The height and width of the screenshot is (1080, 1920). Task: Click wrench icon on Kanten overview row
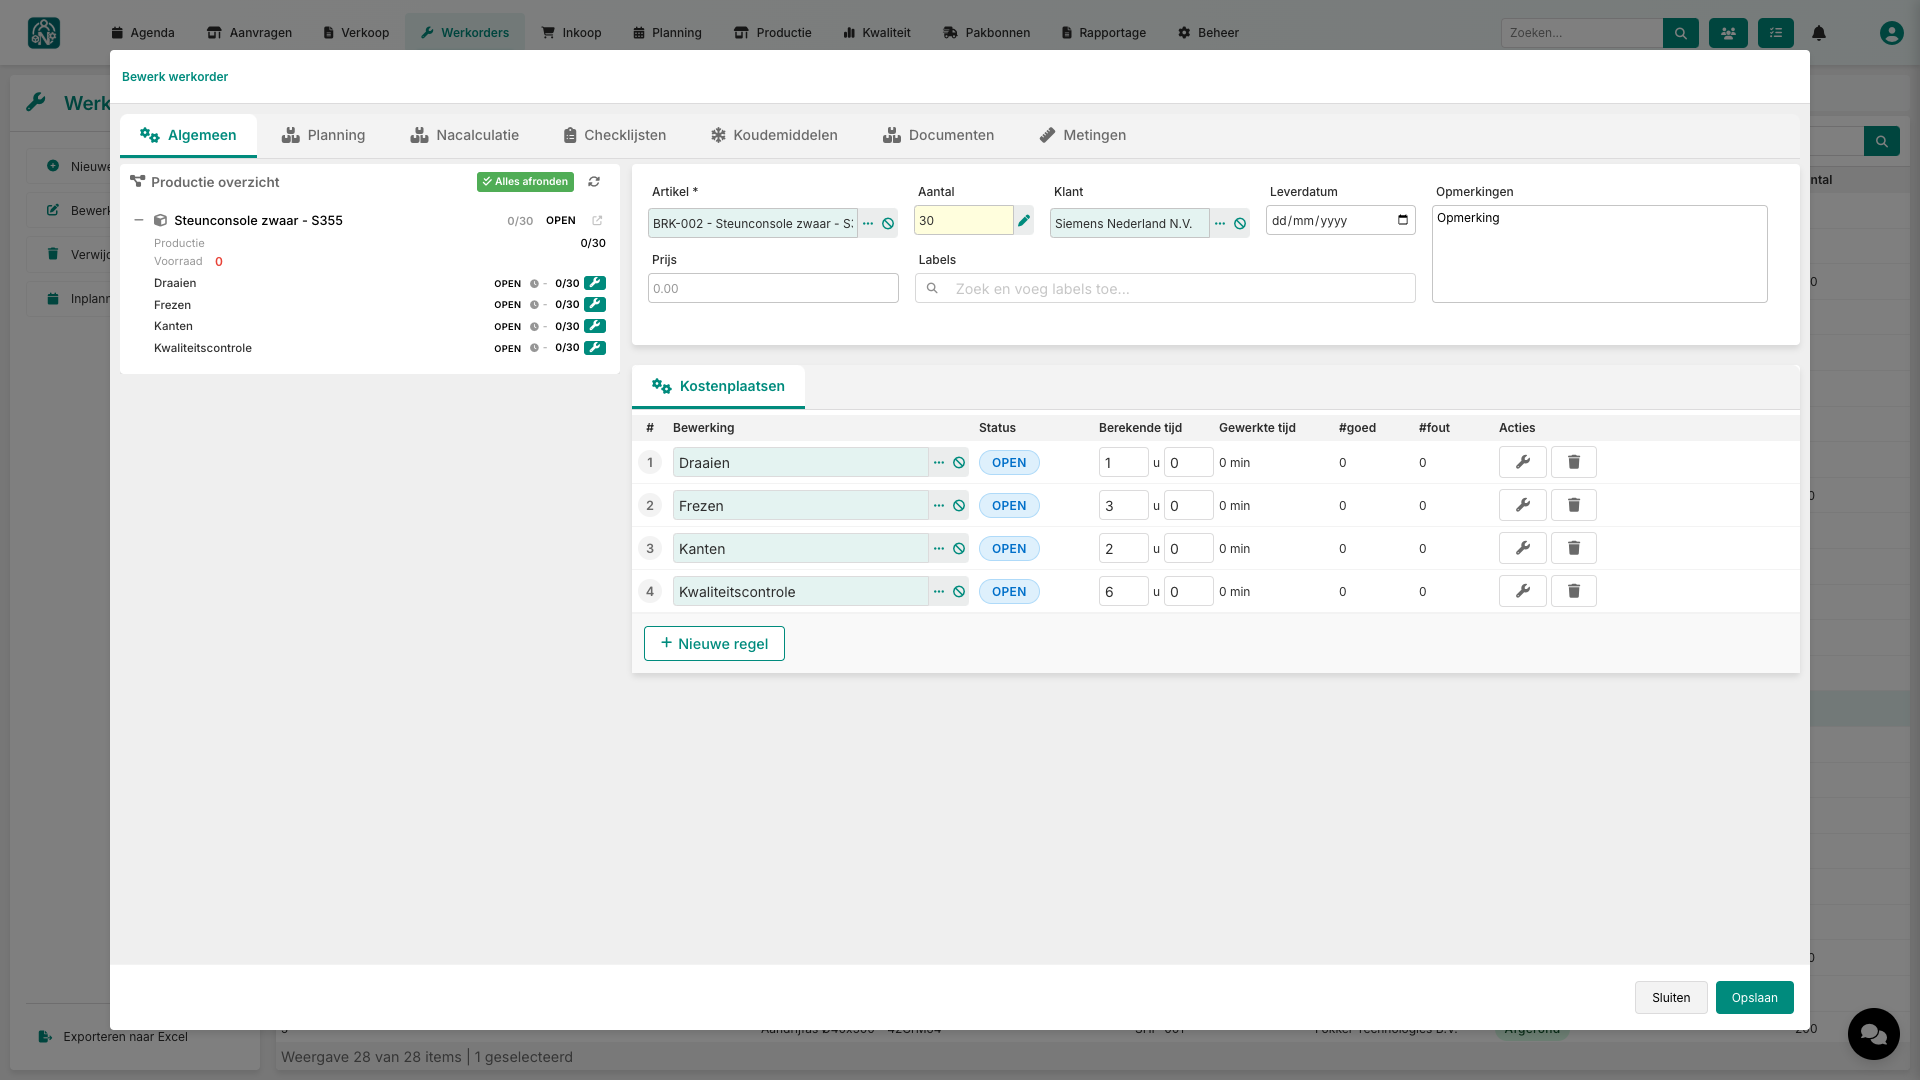pyautogui.click(x=595, y=326)
